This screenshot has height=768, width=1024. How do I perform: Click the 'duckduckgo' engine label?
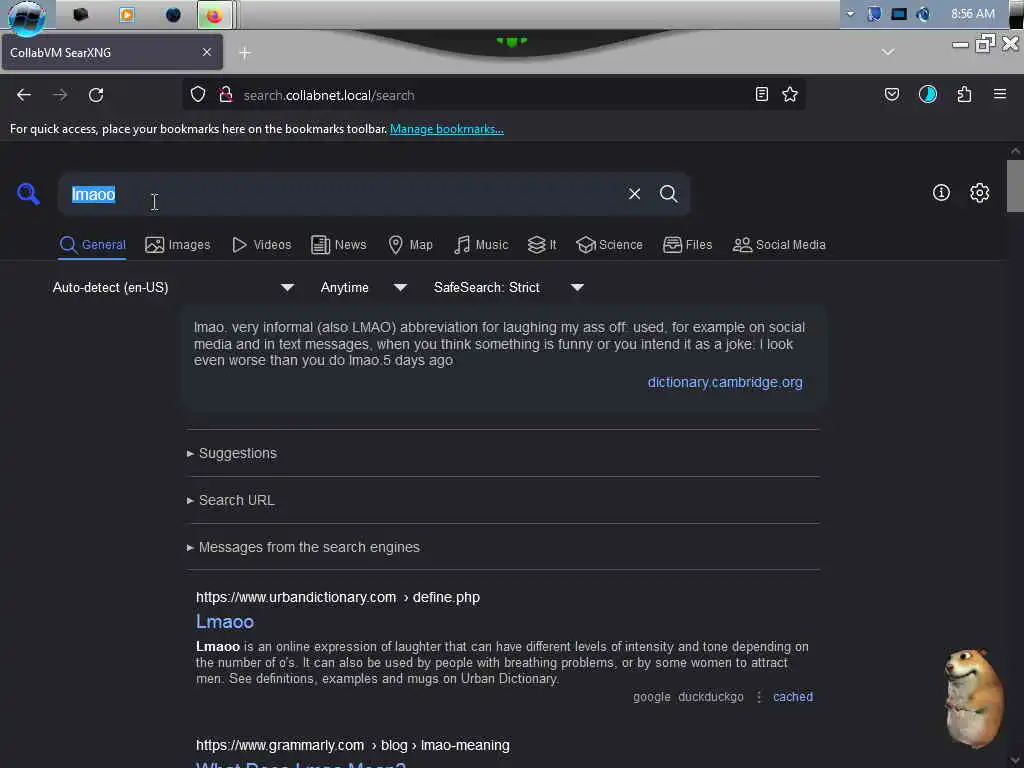point(711,697)
